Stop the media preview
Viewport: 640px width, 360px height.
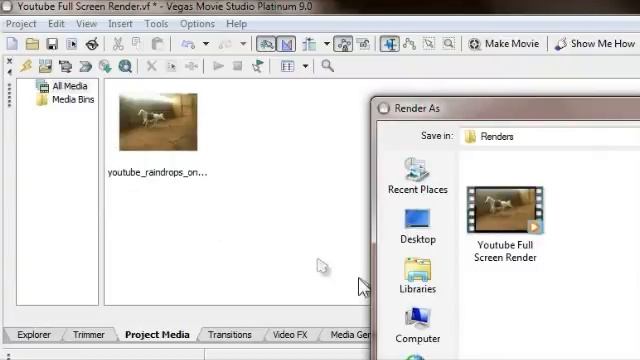pyautogui.click(x=238, y=66)
